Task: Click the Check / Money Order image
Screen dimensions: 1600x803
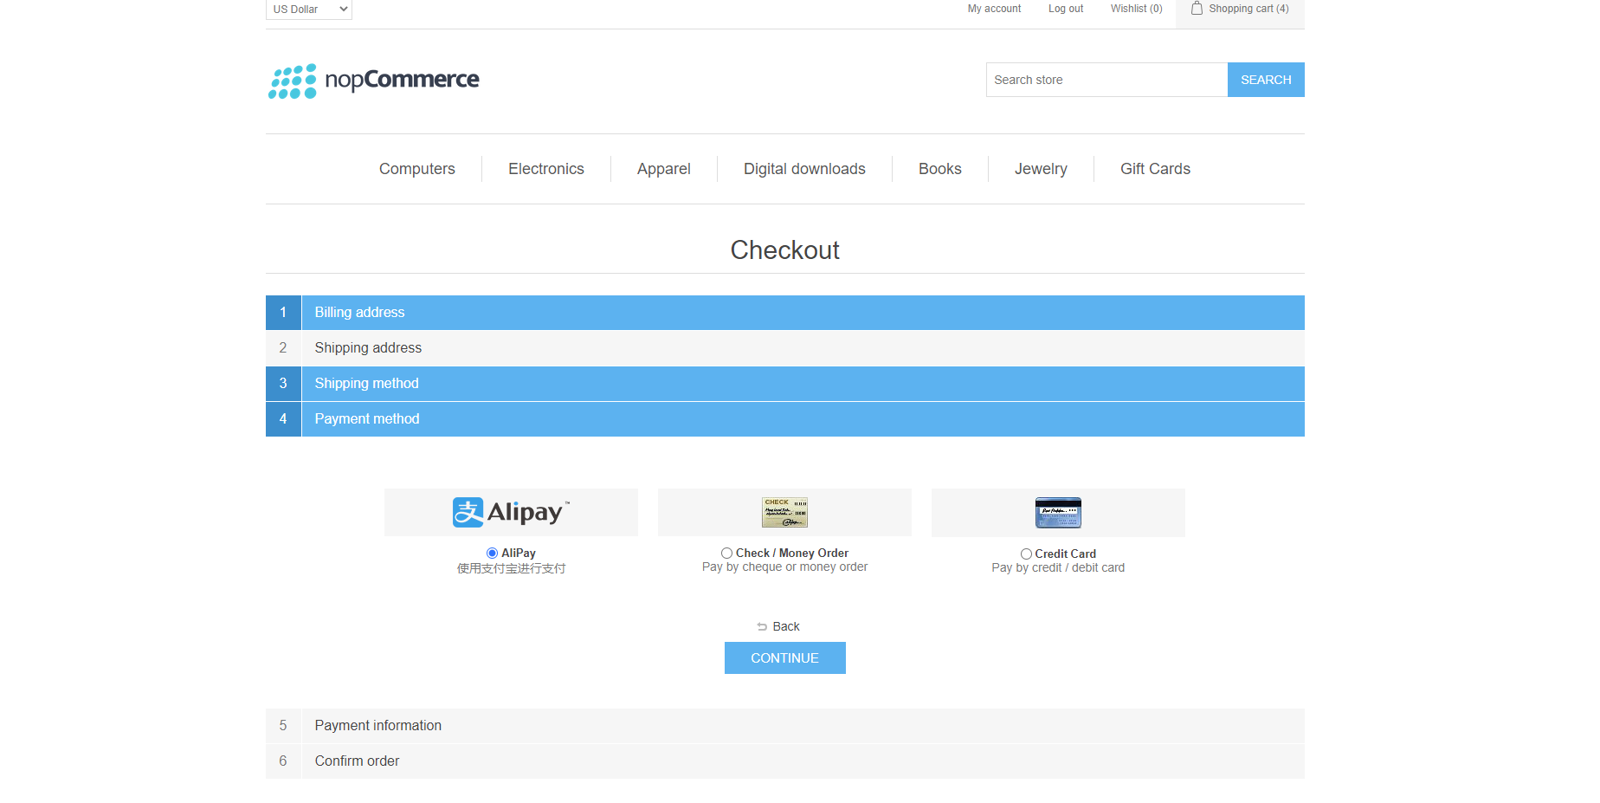Action: (785, 512)
